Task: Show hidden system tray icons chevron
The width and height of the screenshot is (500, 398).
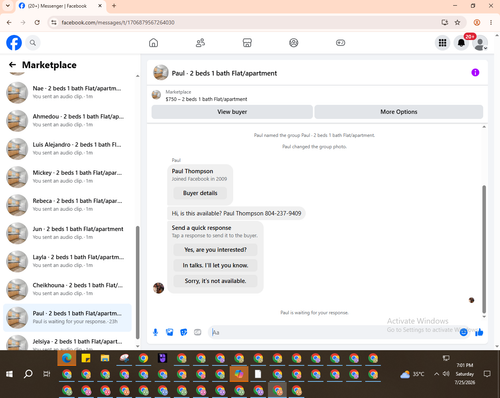Action: 436,374
